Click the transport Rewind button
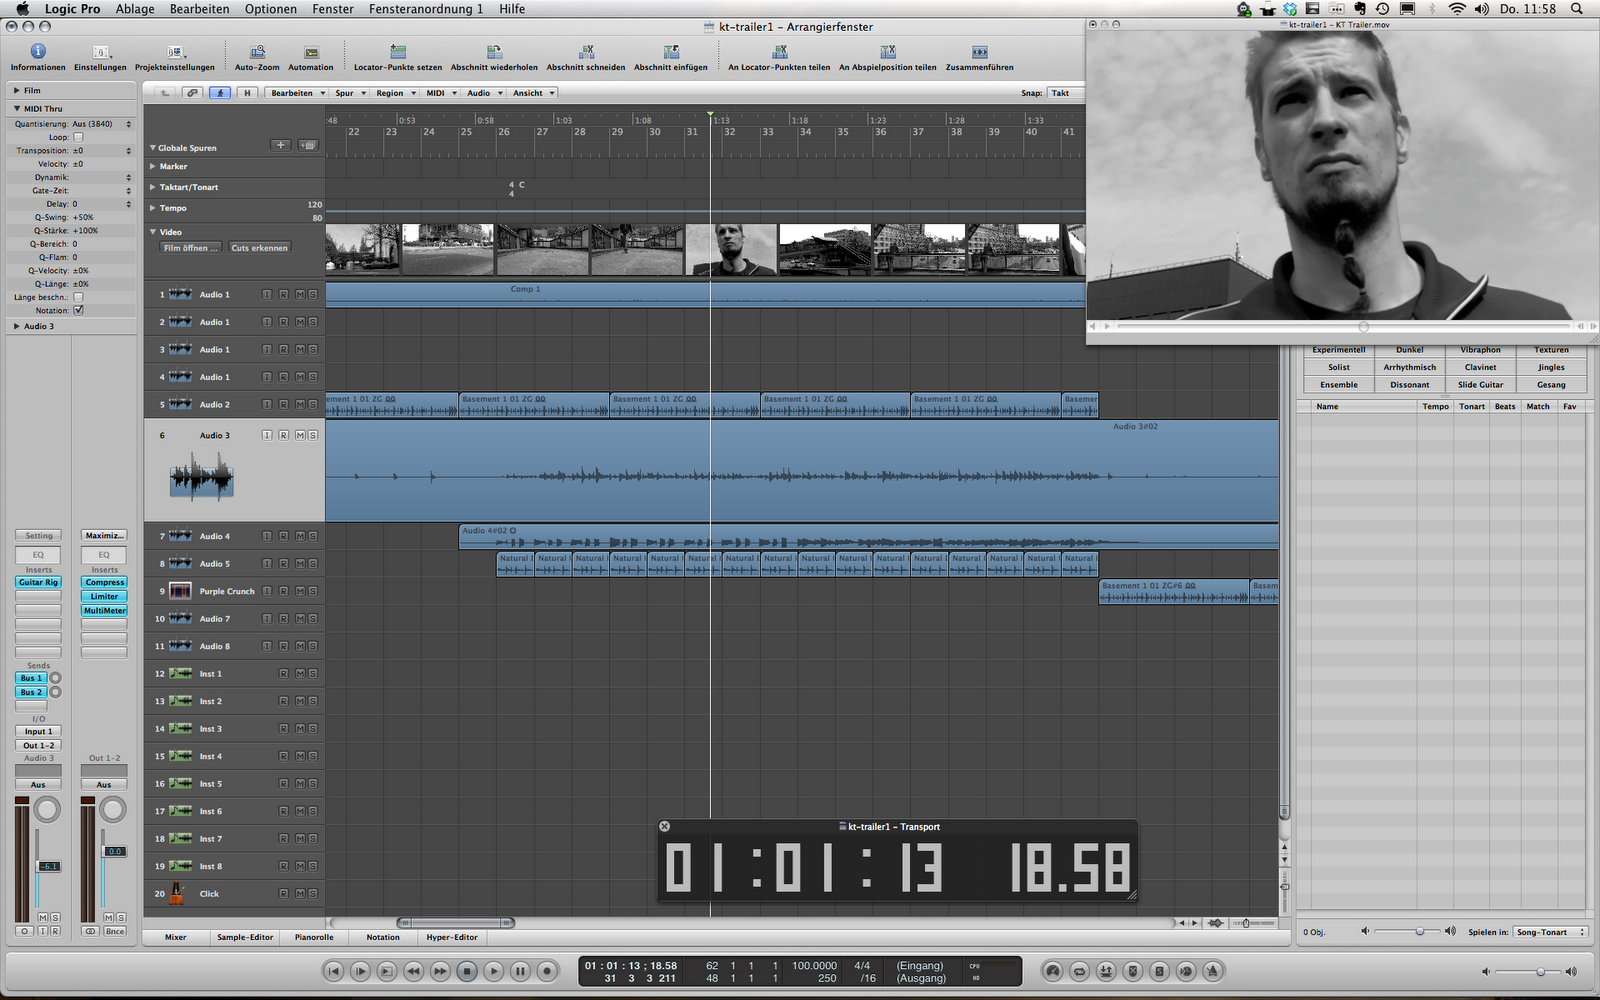The image size is (1600, 1000). click(x=413, y=971)
